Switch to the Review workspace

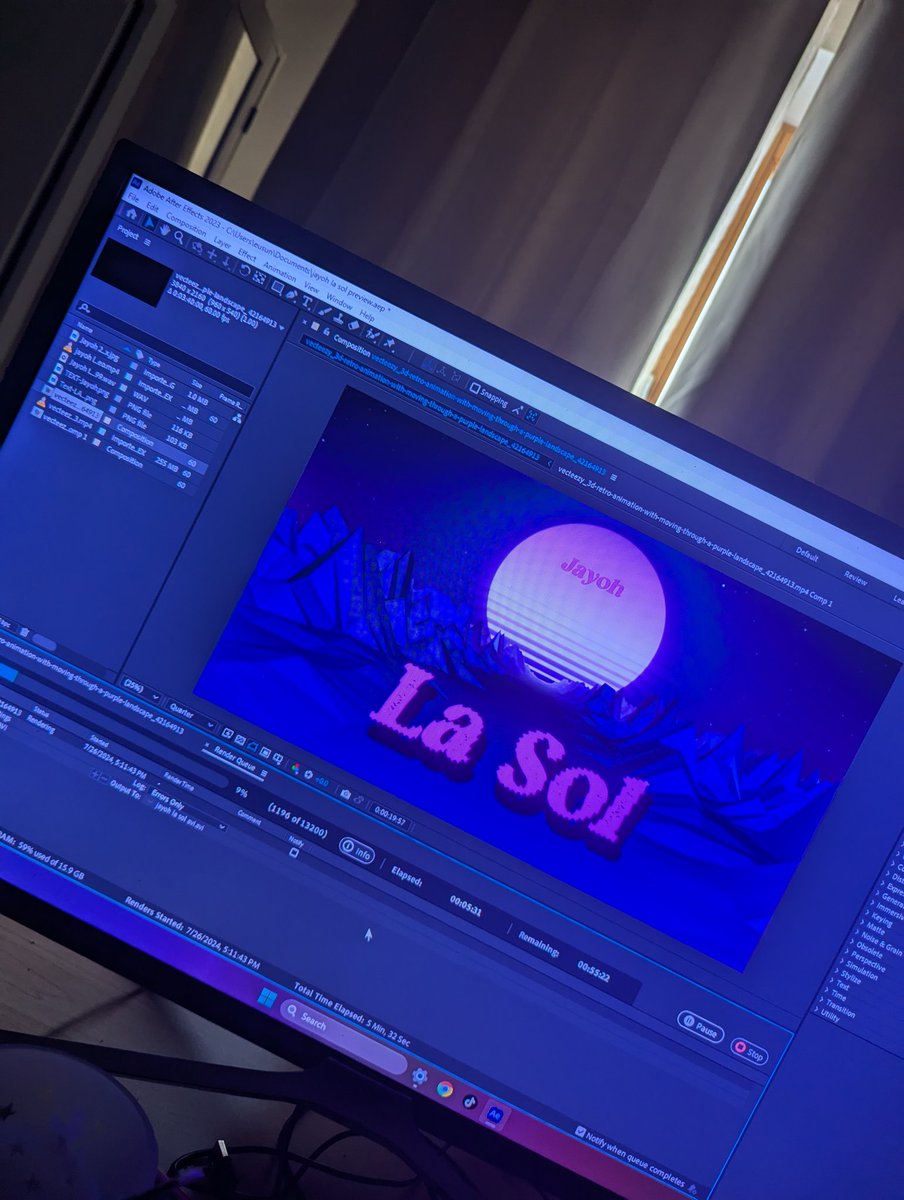click(x=856, y=577)
